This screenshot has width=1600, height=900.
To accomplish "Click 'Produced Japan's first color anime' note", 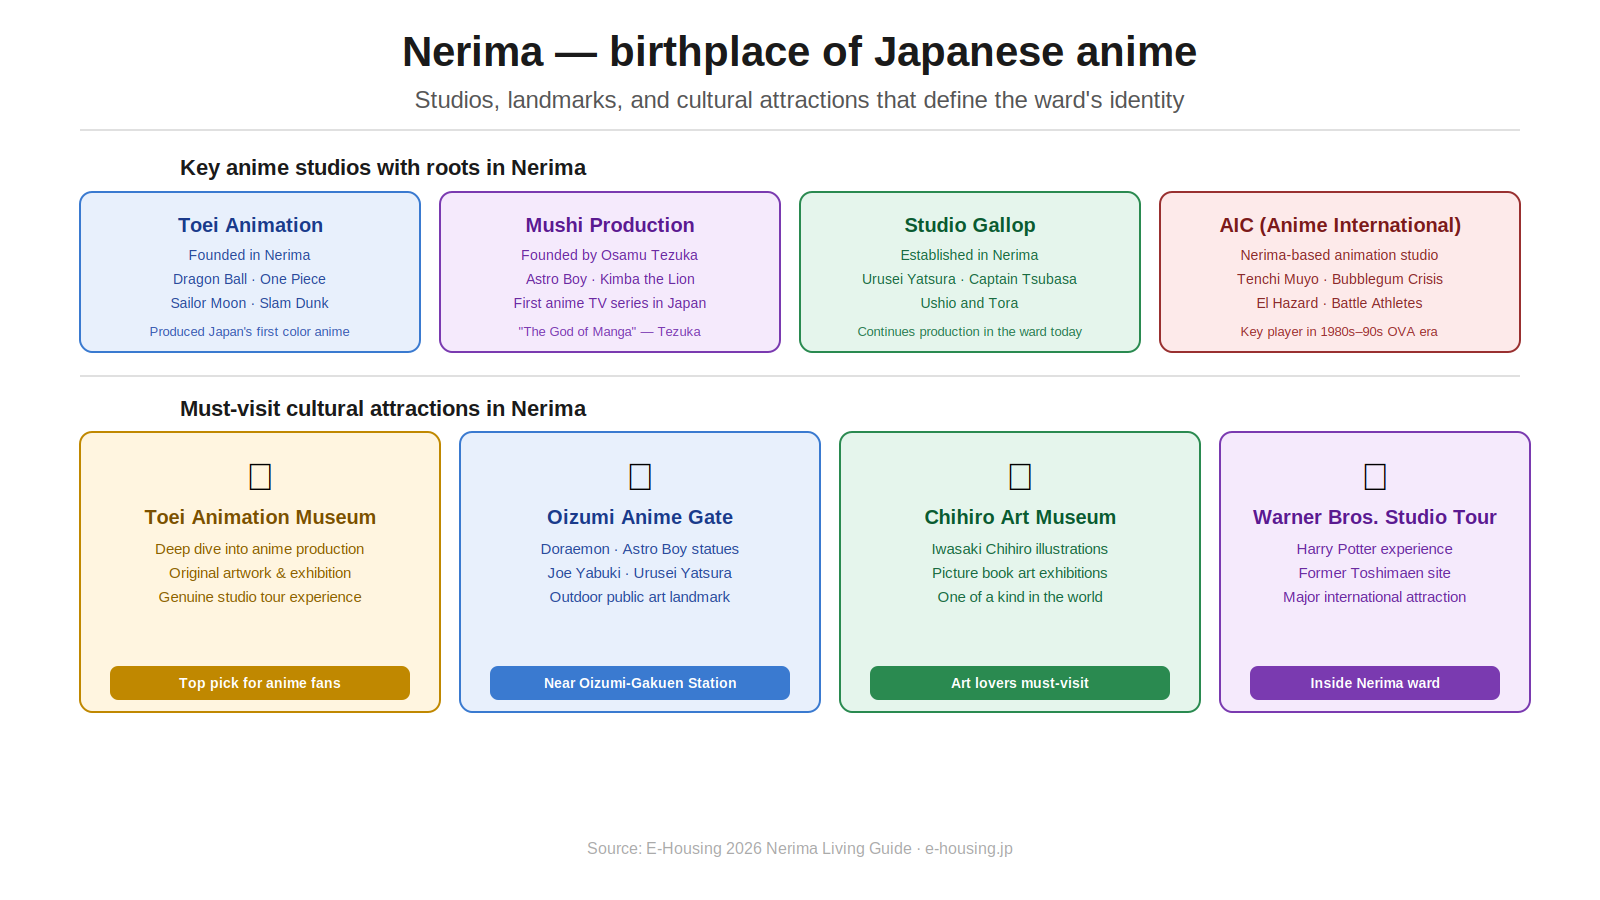I will 250,332.
